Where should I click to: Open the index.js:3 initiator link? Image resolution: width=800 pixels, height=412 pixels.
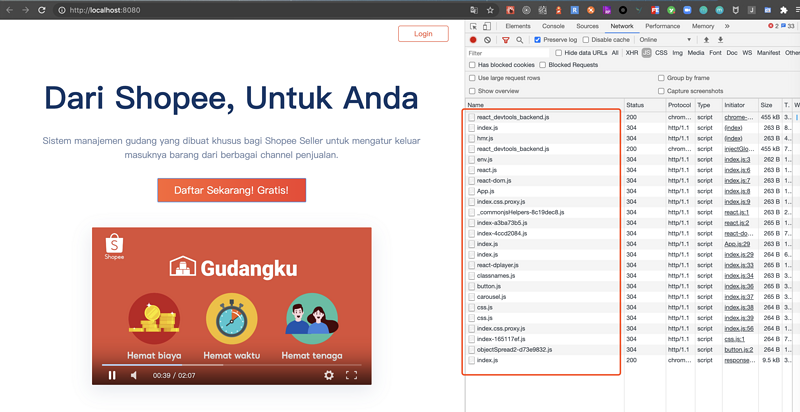point(737,160)
